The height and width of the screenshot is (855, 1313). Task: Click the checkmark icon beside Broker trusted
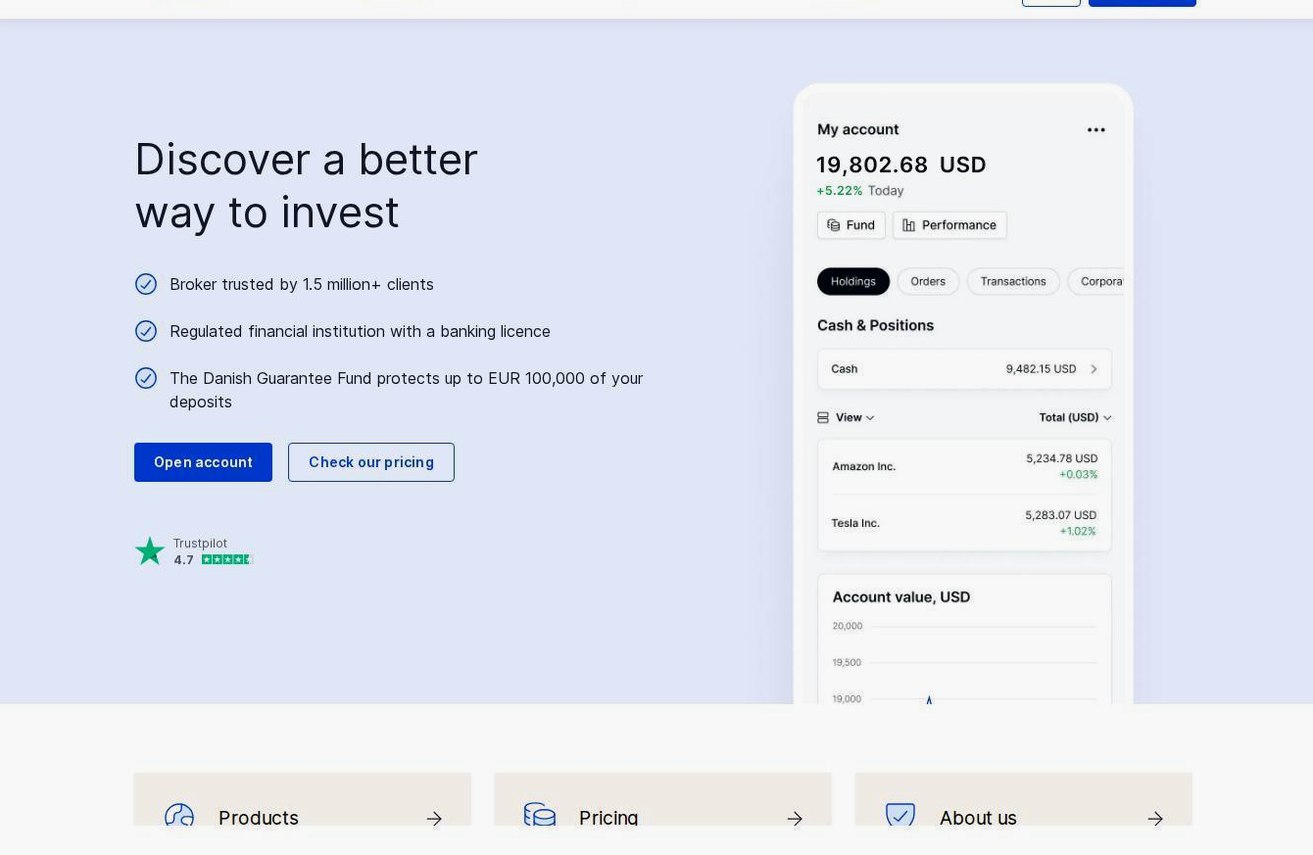(146, 284)
